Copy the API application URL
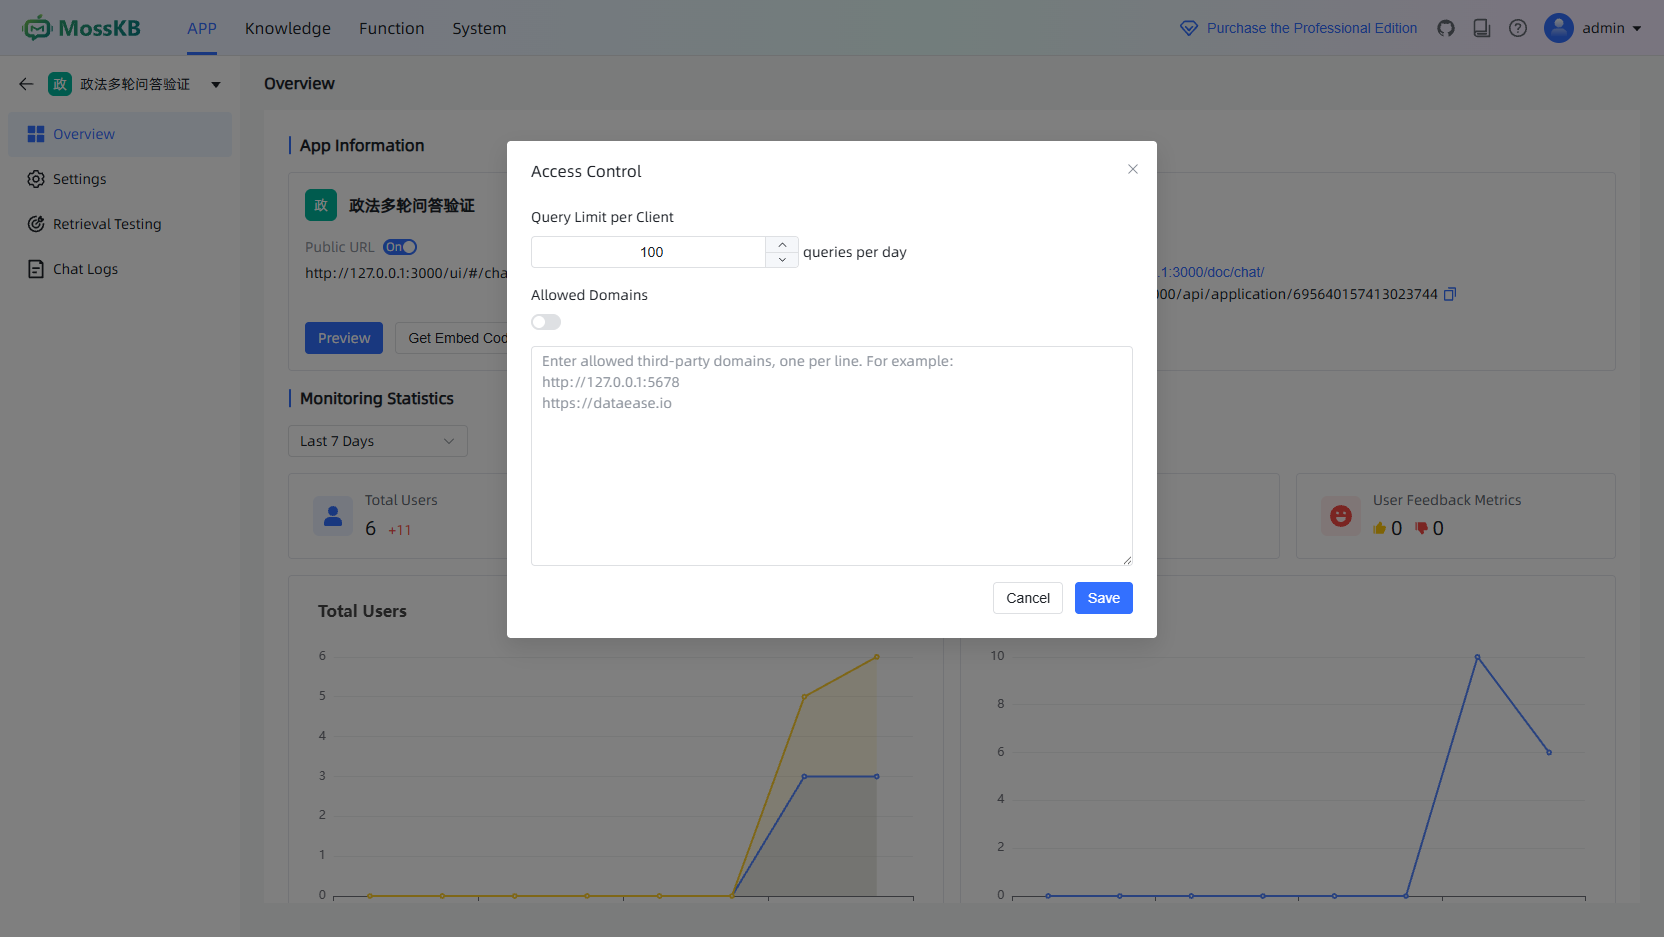Viewport: 1664px width, 937px height. [1450, 294]
